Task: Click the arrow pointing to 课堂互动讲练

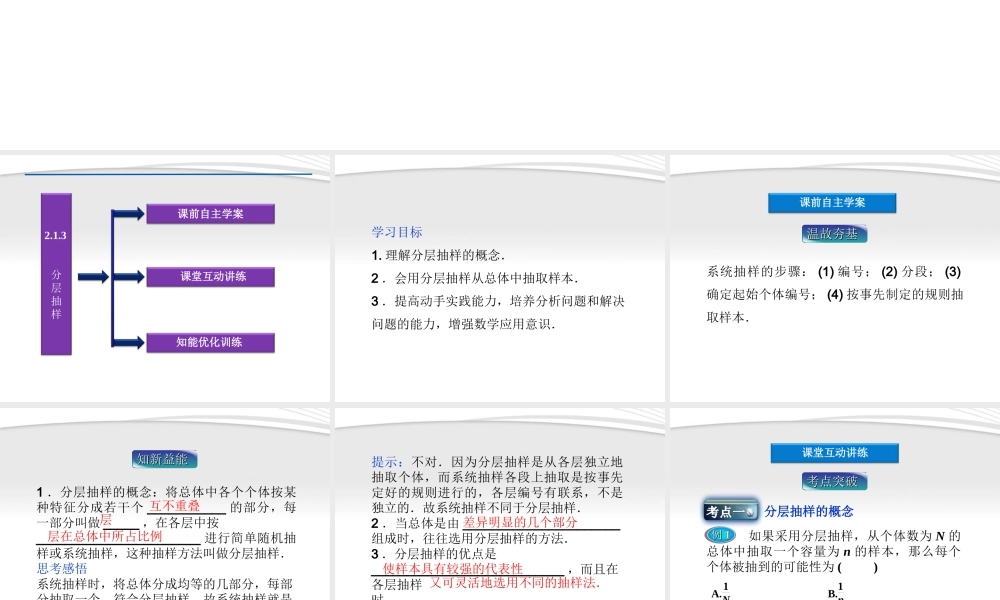Action: point(128,277)
